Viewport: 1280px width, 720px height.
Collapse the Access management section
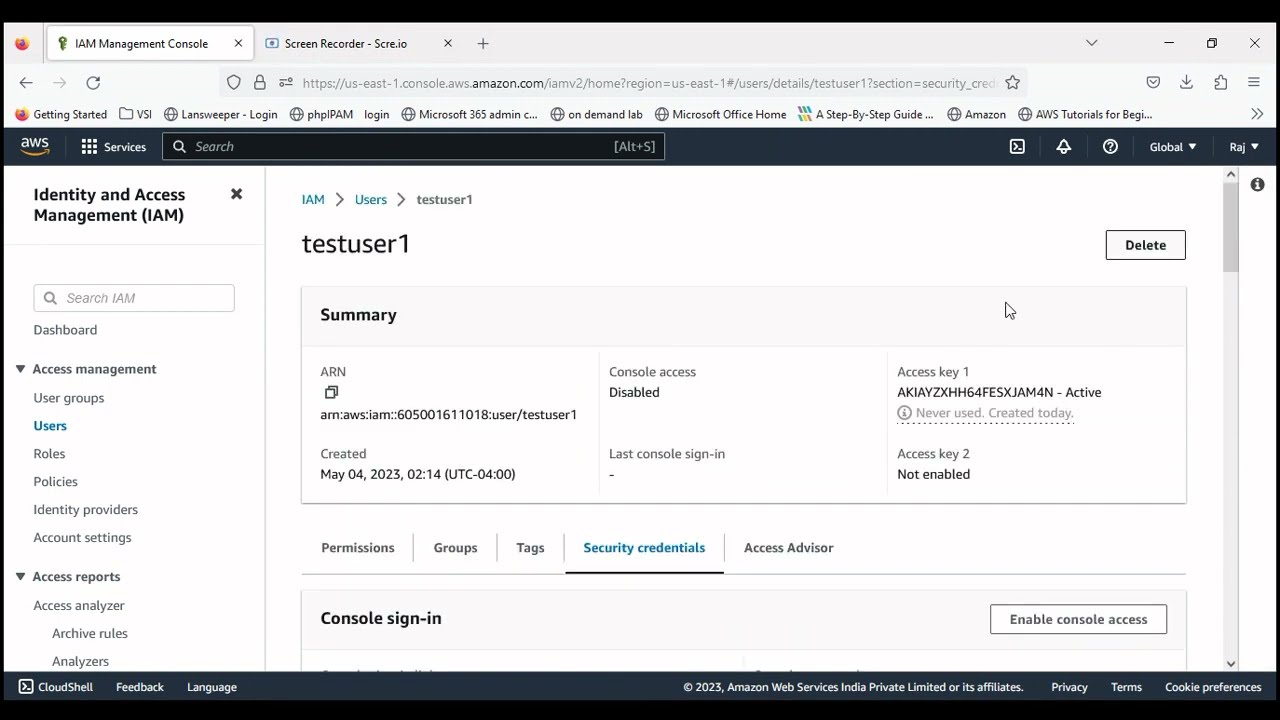[x=20, y=369]
